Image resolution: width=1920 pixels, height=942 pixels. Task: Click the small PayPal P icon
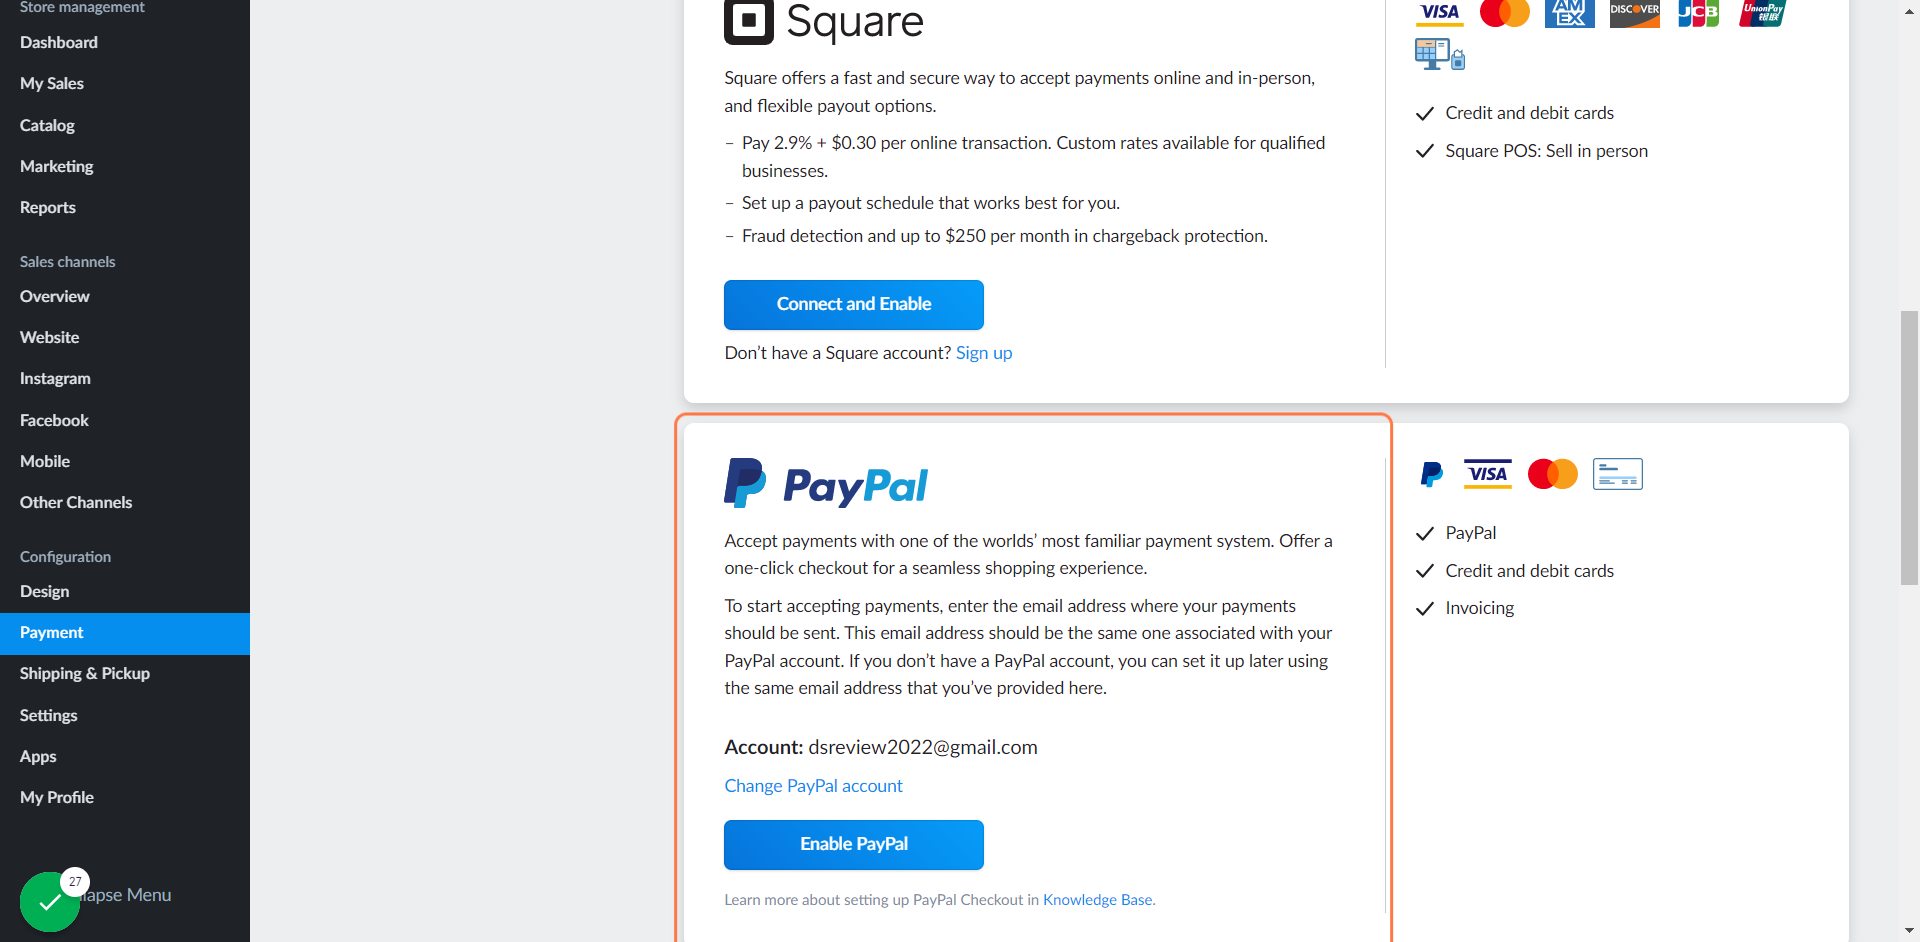coord(1432,474)
